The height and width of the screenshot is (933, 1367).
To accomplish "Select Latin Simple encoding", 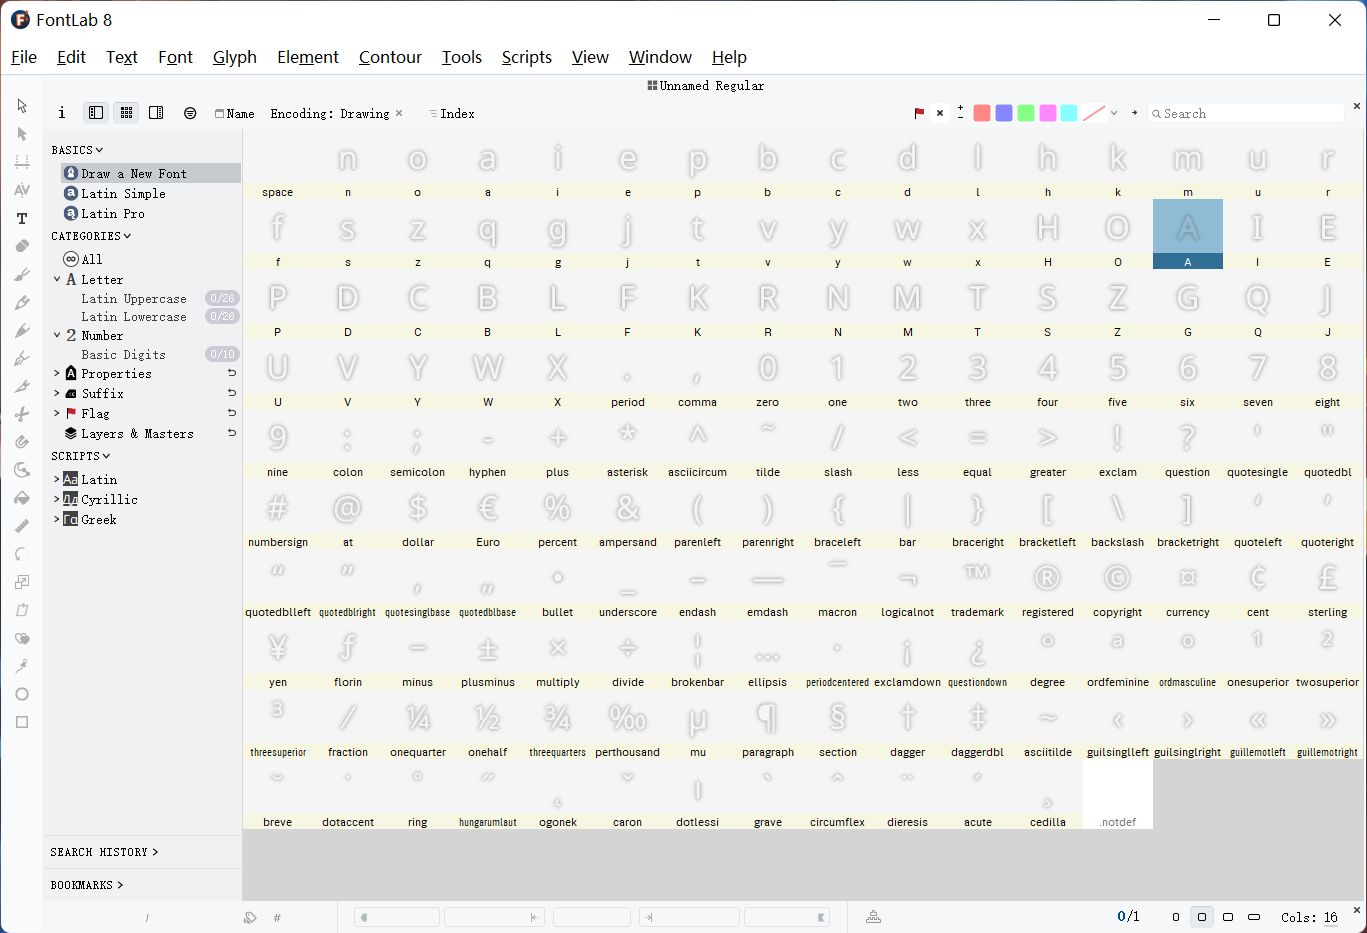I will (x=123, y=193).
